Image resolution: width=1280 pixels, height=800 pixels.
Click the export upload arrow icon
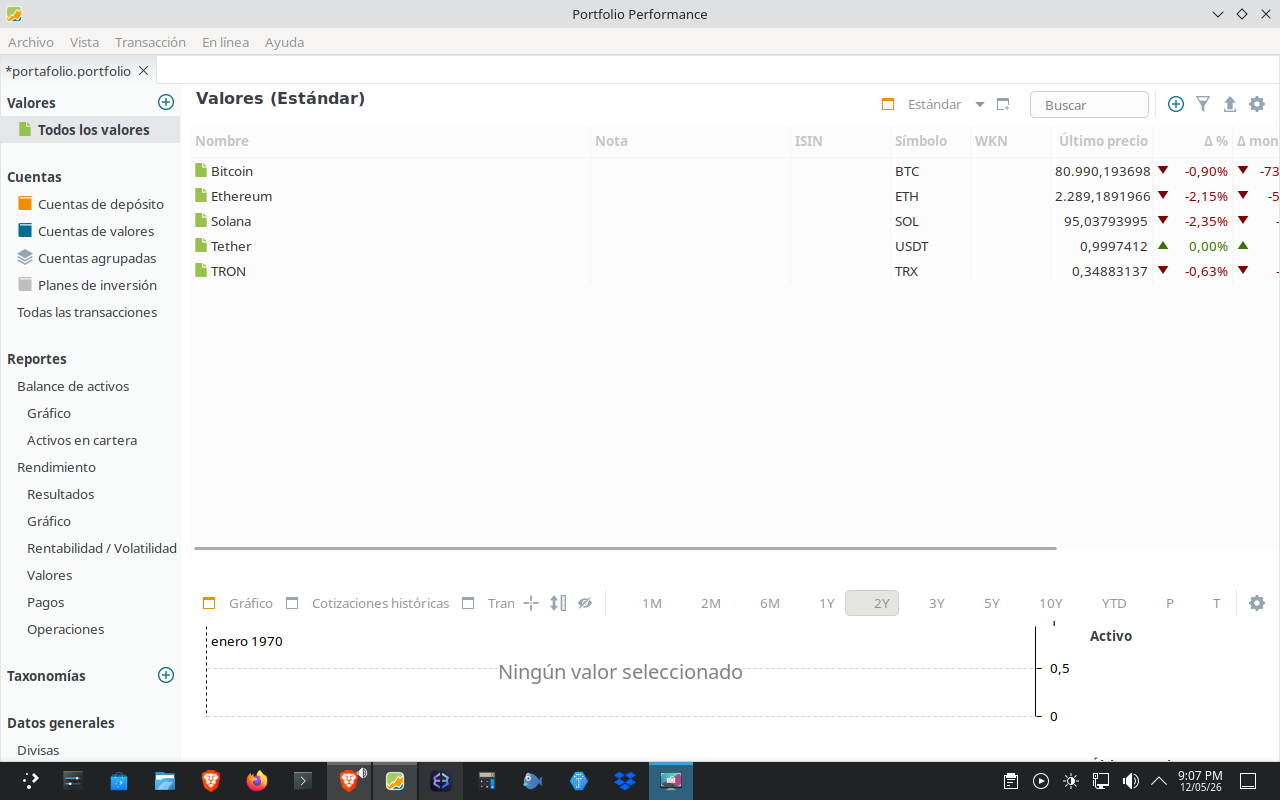1230,104
